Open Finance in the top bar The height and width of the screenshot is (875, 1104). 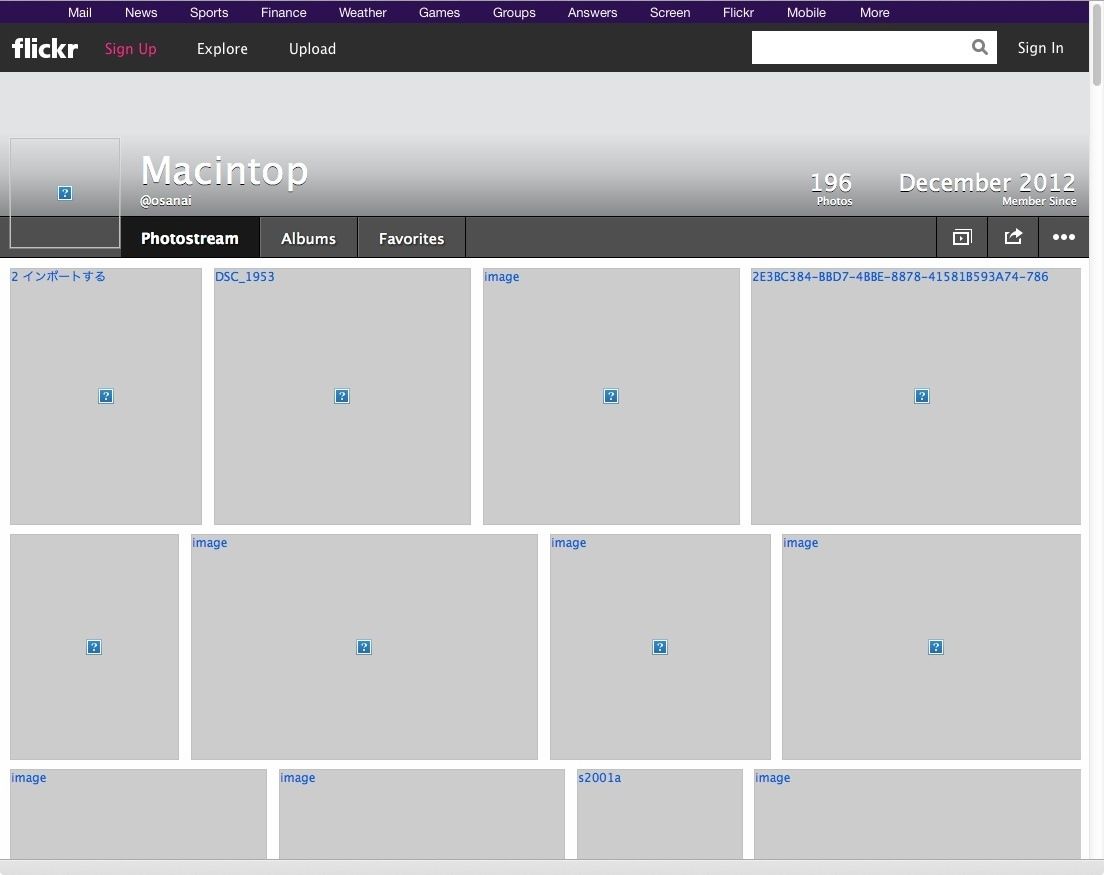pyautogui.click(x=284, y=13)
